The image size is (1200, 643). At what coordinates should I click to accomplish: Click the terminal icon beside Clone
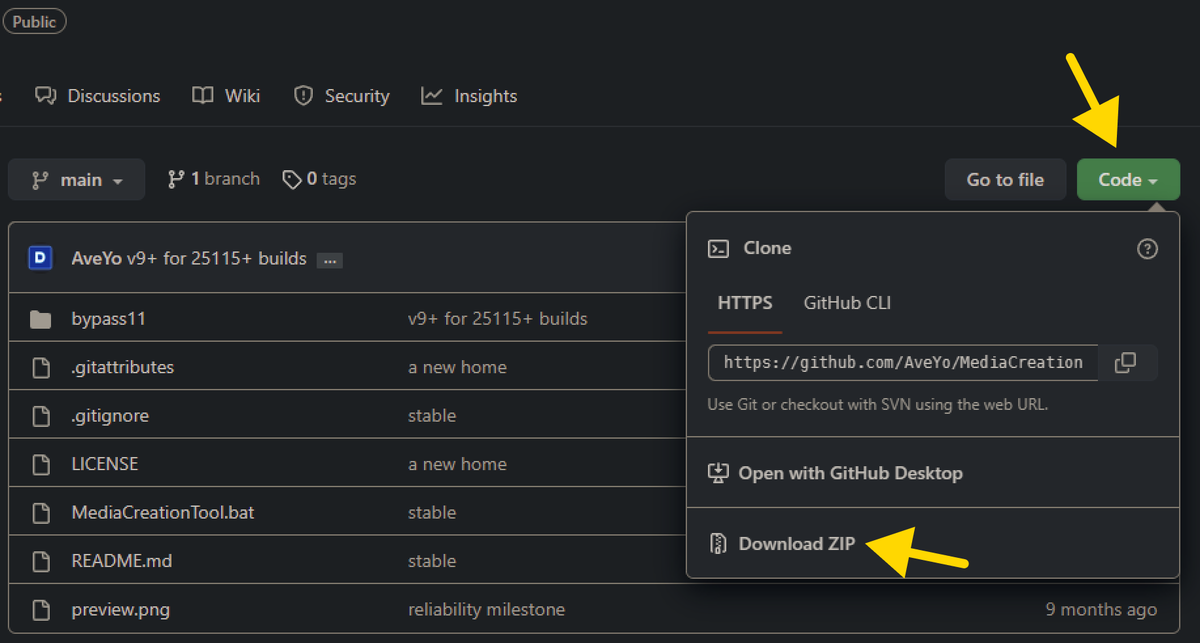pyautogui.click(x=718, y=249)
